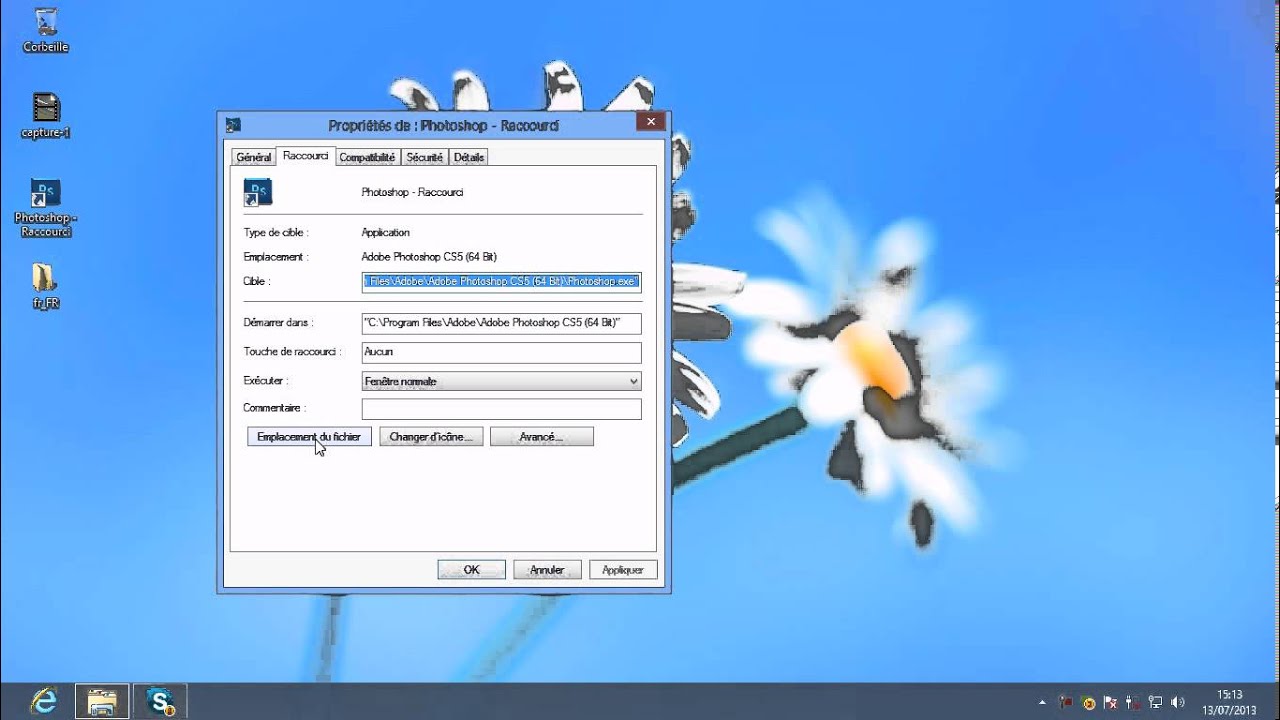The width and height of the screenshot is (1280, 720).
Task: Click the Touche de raccourci field
Action: 501,352
